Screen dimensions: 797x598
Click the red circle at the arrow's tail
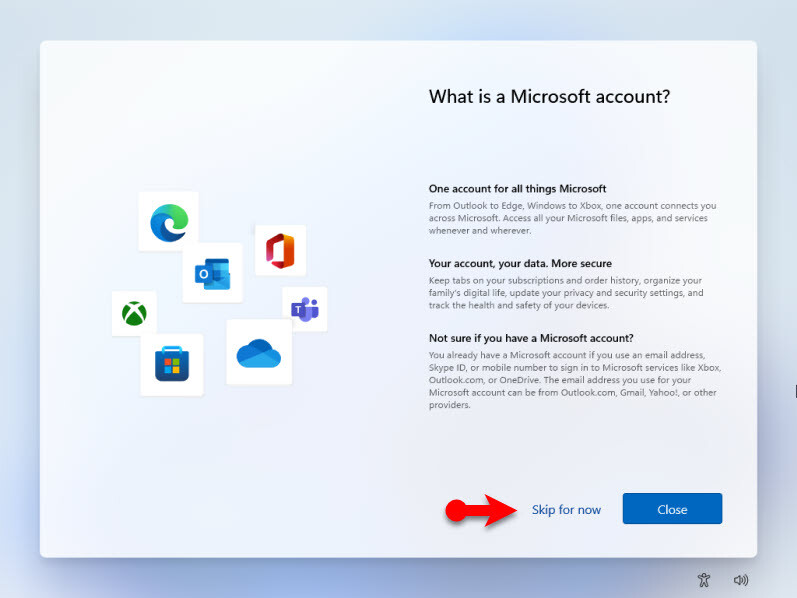tap(455, 511)
